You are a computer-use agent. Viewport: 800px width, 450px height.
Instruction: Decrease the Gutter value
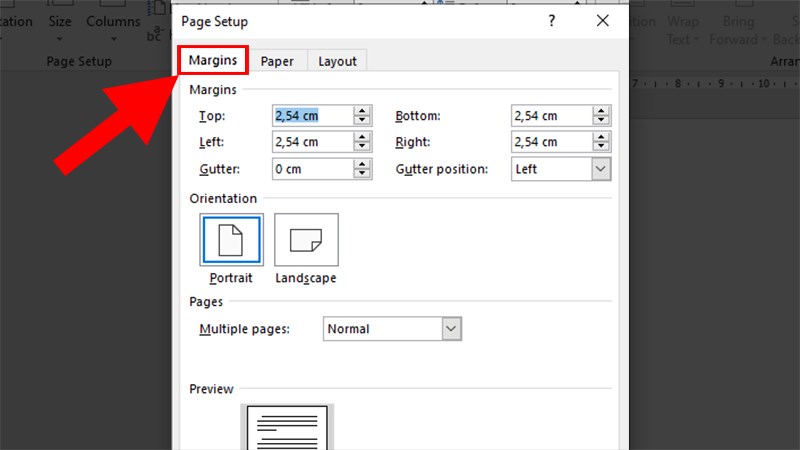click(x=362, y=174)
